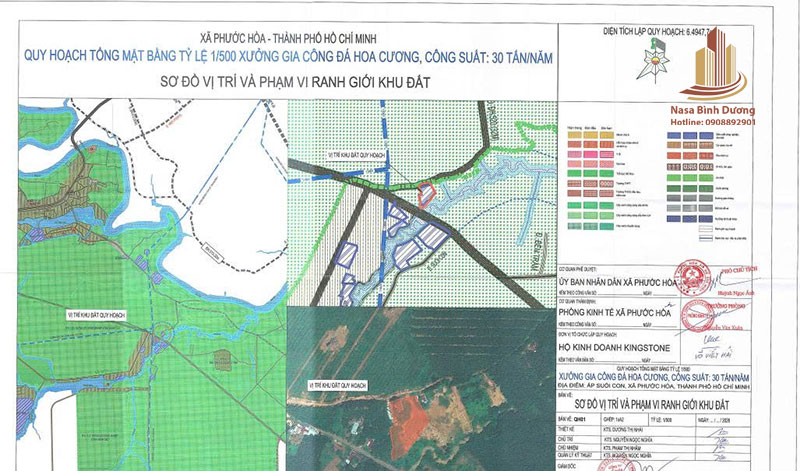Click the top yellow swatch in the left legend column
Screen dimensions: 800x471
point(574,135)
